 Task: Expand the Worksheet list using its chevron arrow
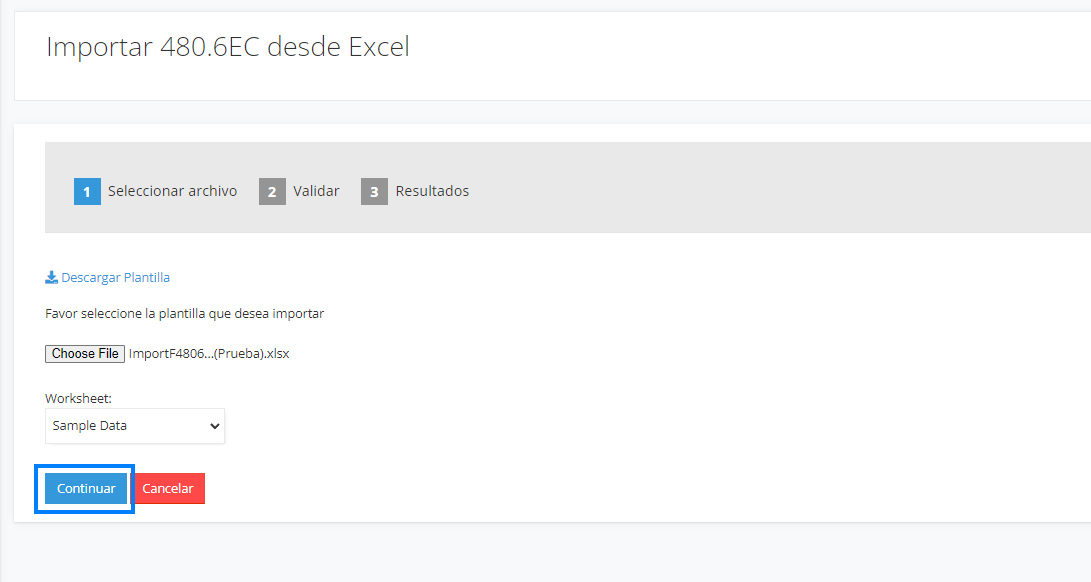pos(214,426)
